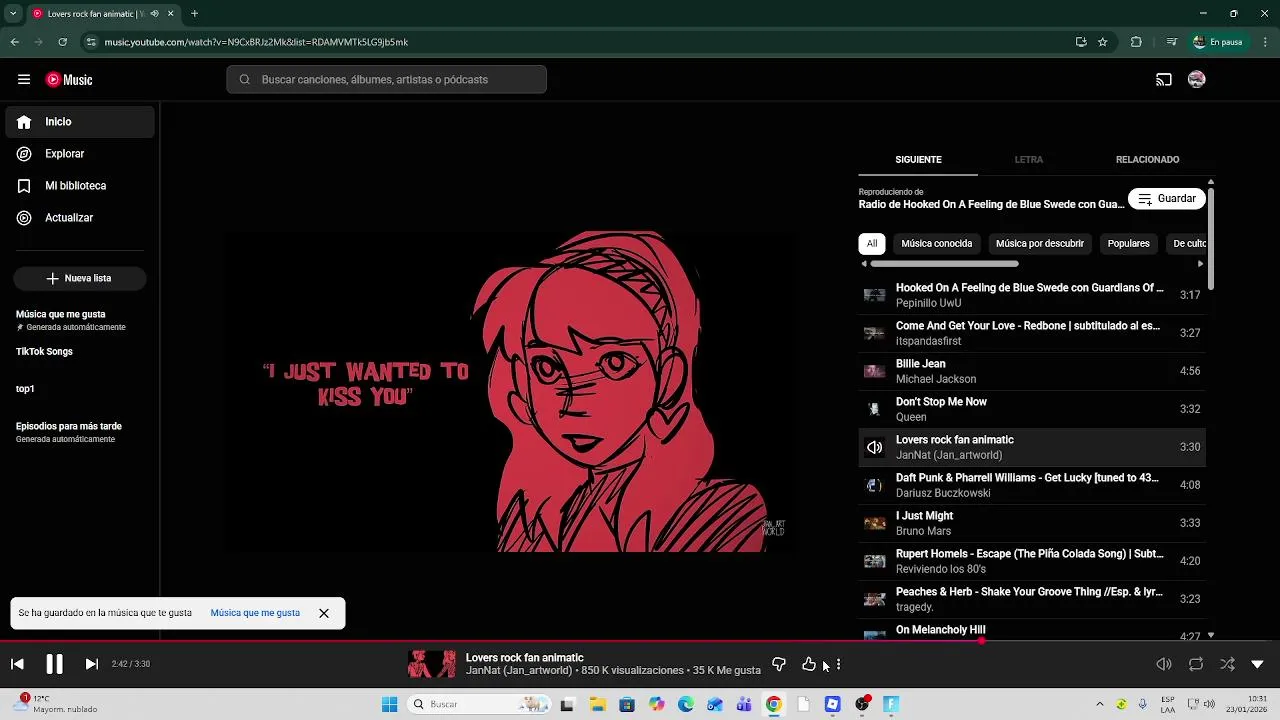Click the speaker icon on Lovers rock row
Screen dimensions: 1280x720
pyautogui.click(x=874, y=447)
